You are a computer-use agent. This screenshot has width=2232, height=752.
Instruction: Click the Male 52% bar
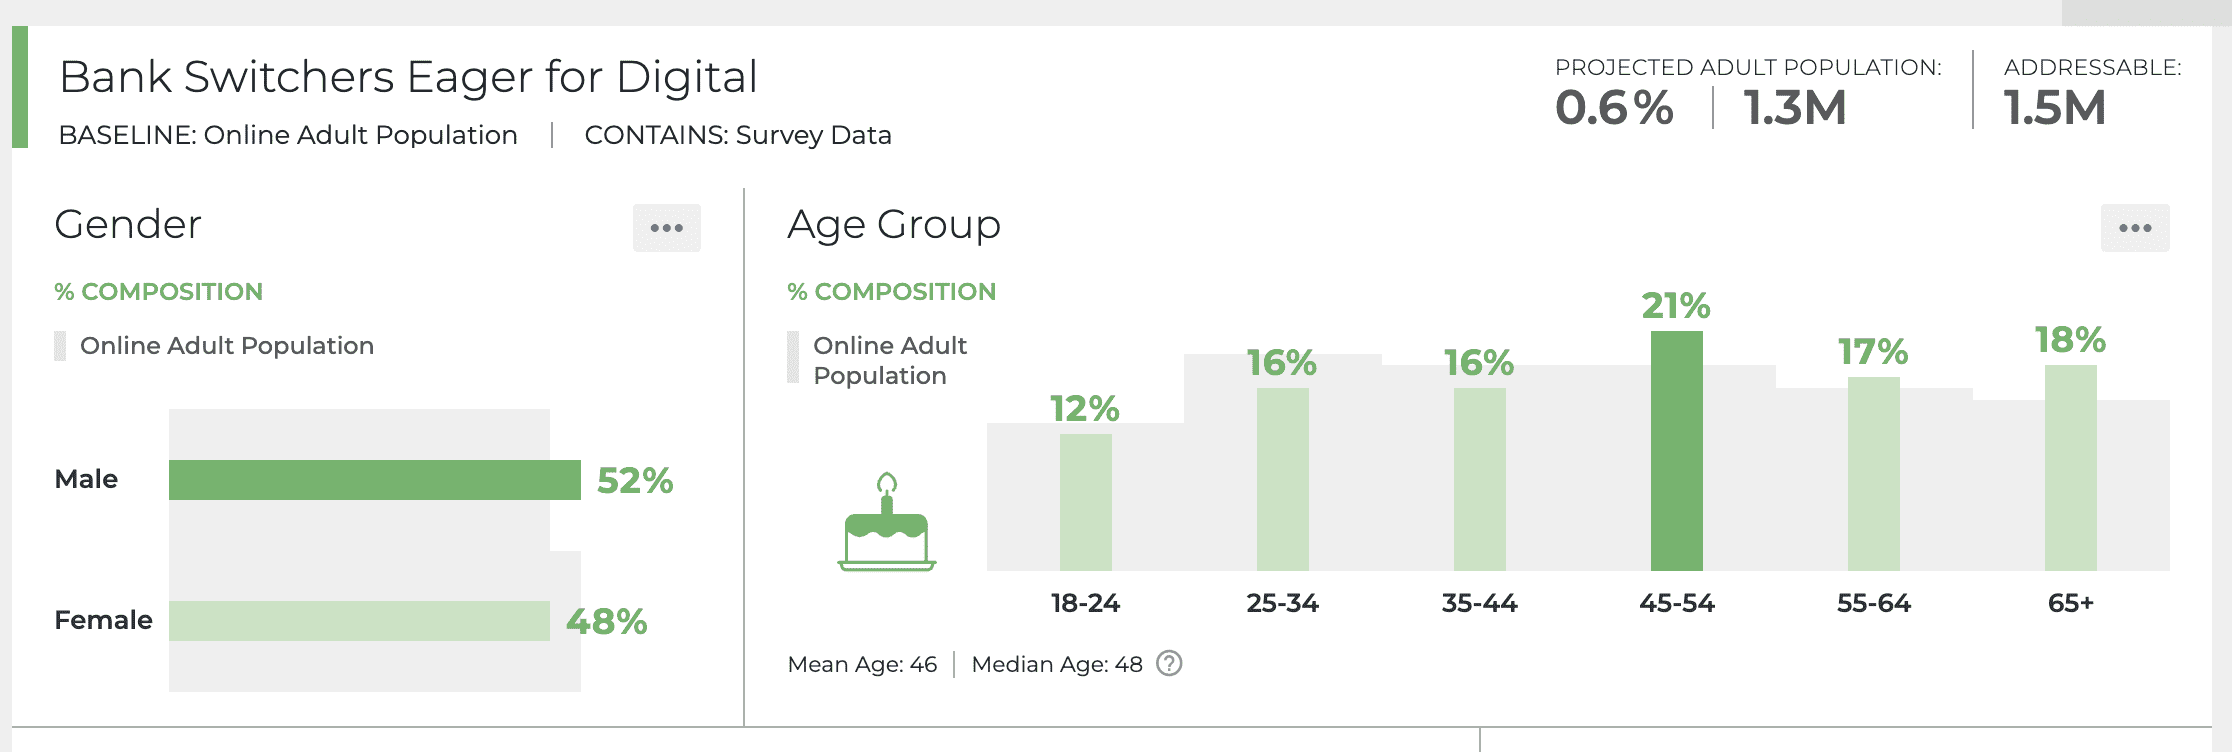point(374,480)
